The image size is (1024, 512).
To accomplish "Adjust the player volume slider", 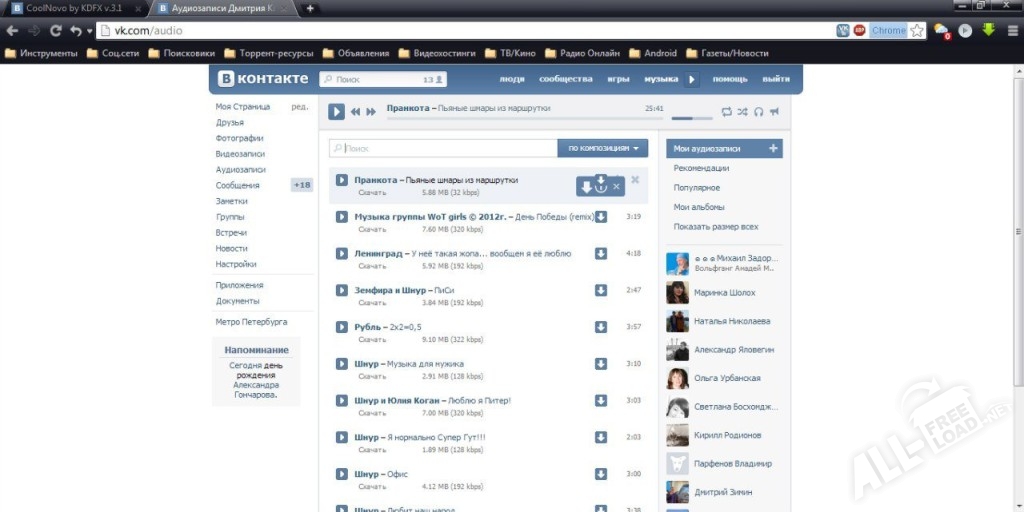I will pyautogui.click(x=690, y=118).
